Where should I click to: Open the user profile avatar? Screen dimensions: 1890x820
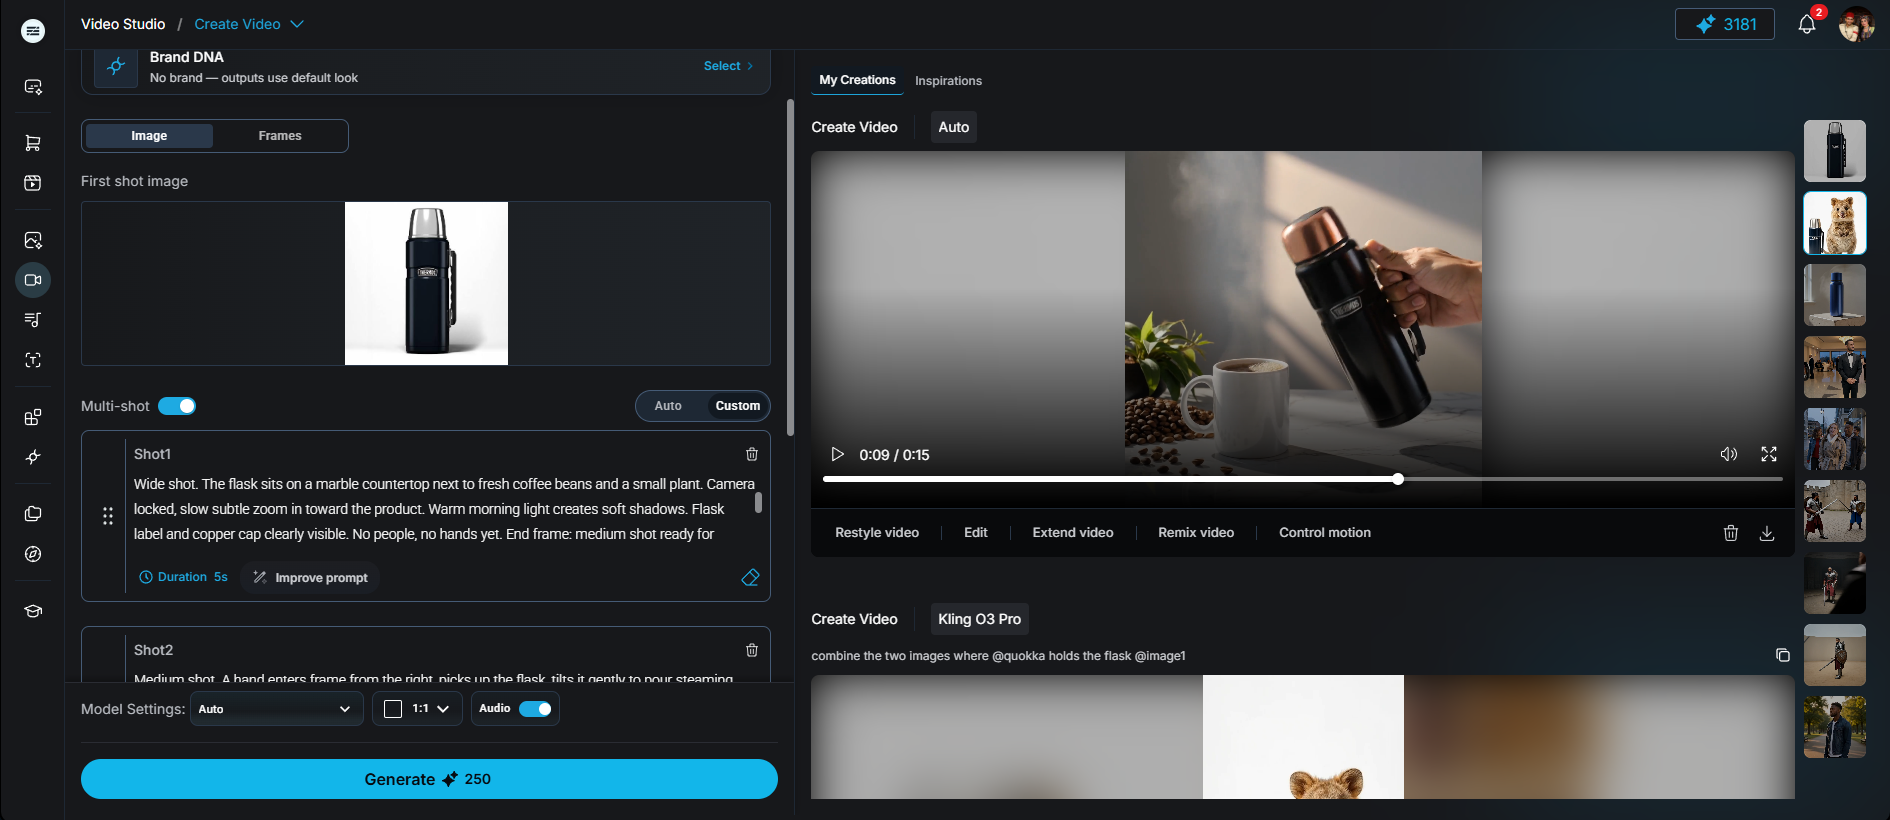click(1856, 24)
